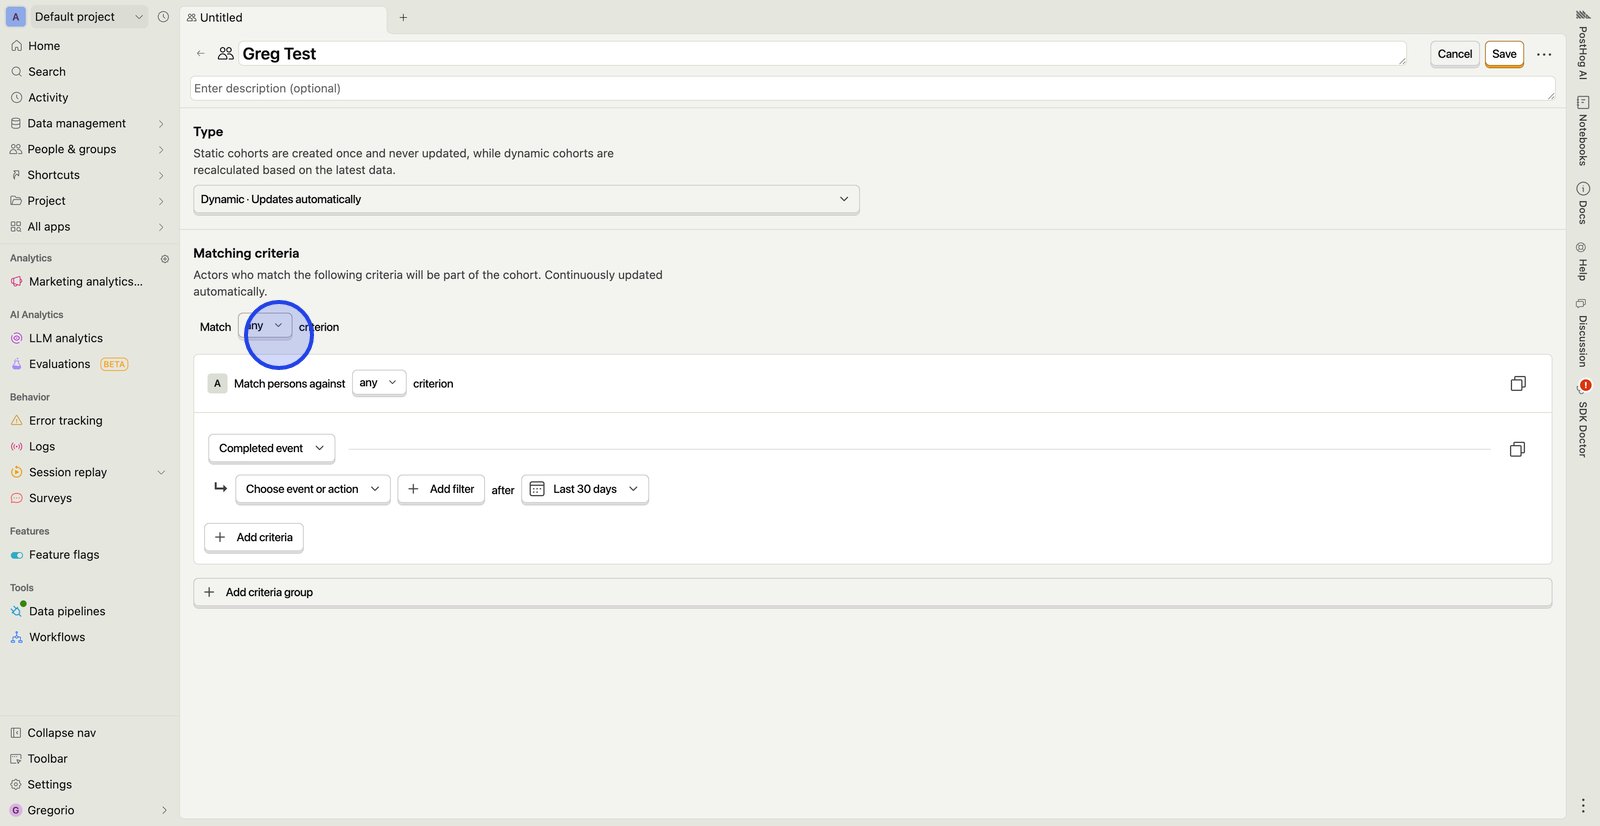The width and height of the screenshot is (1600, 826).
Task: Open Choose event or action selector
Action: coord(312,489)
